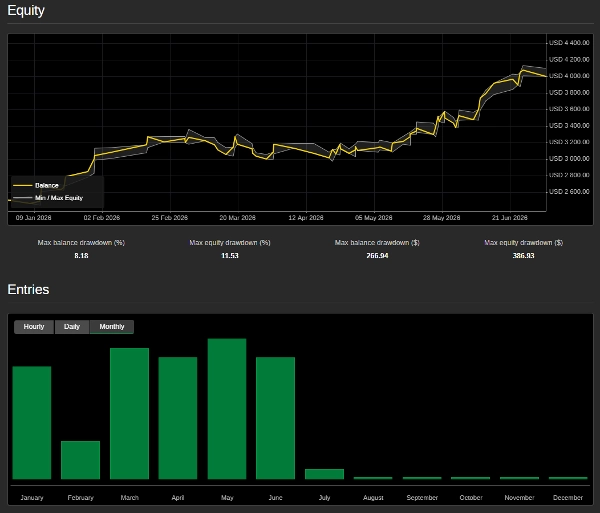Image resolution: width=600 pixels, height=513 pixels.
Task: Click the October month label
Action: 471,498
